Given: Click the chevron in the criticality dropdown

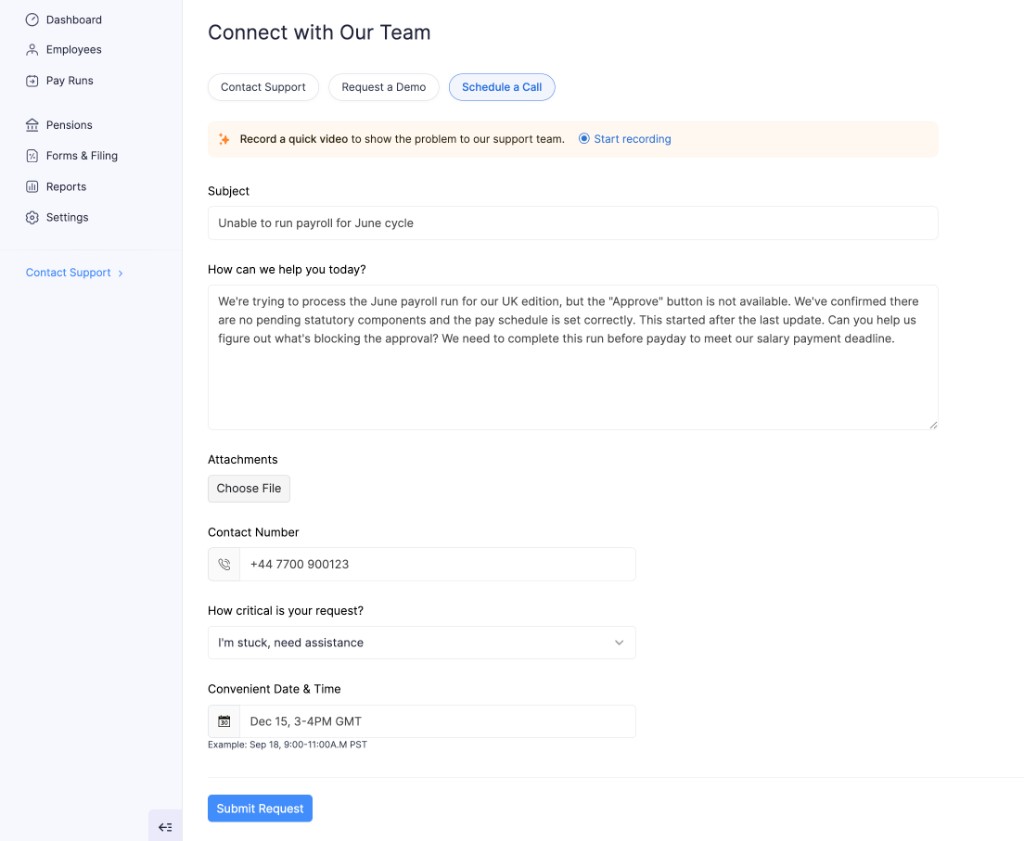Looking at the screenshot, I should pos(619,643).
